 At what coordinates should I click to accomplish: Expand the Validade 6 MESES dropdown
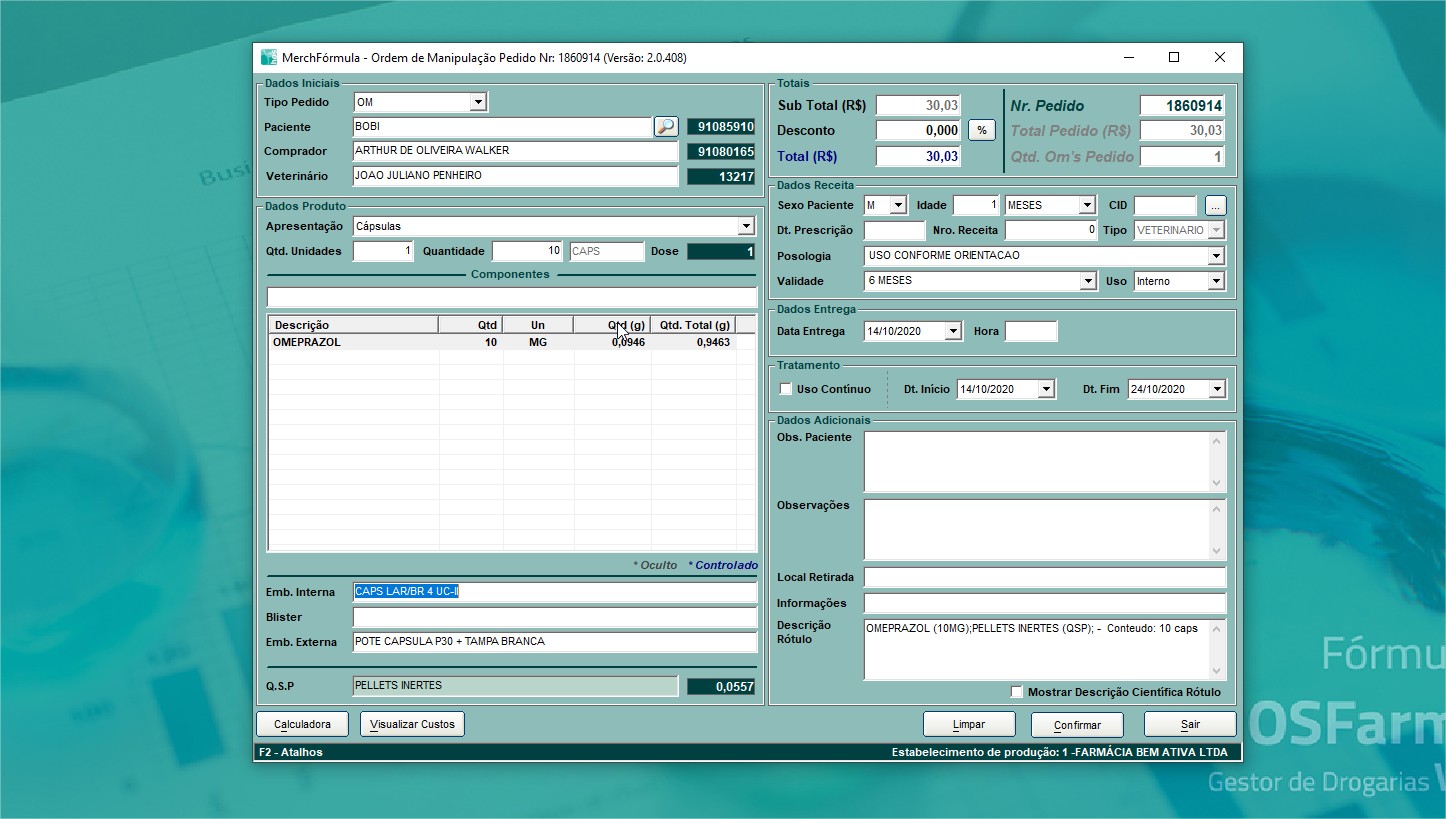click(1088, 282)
